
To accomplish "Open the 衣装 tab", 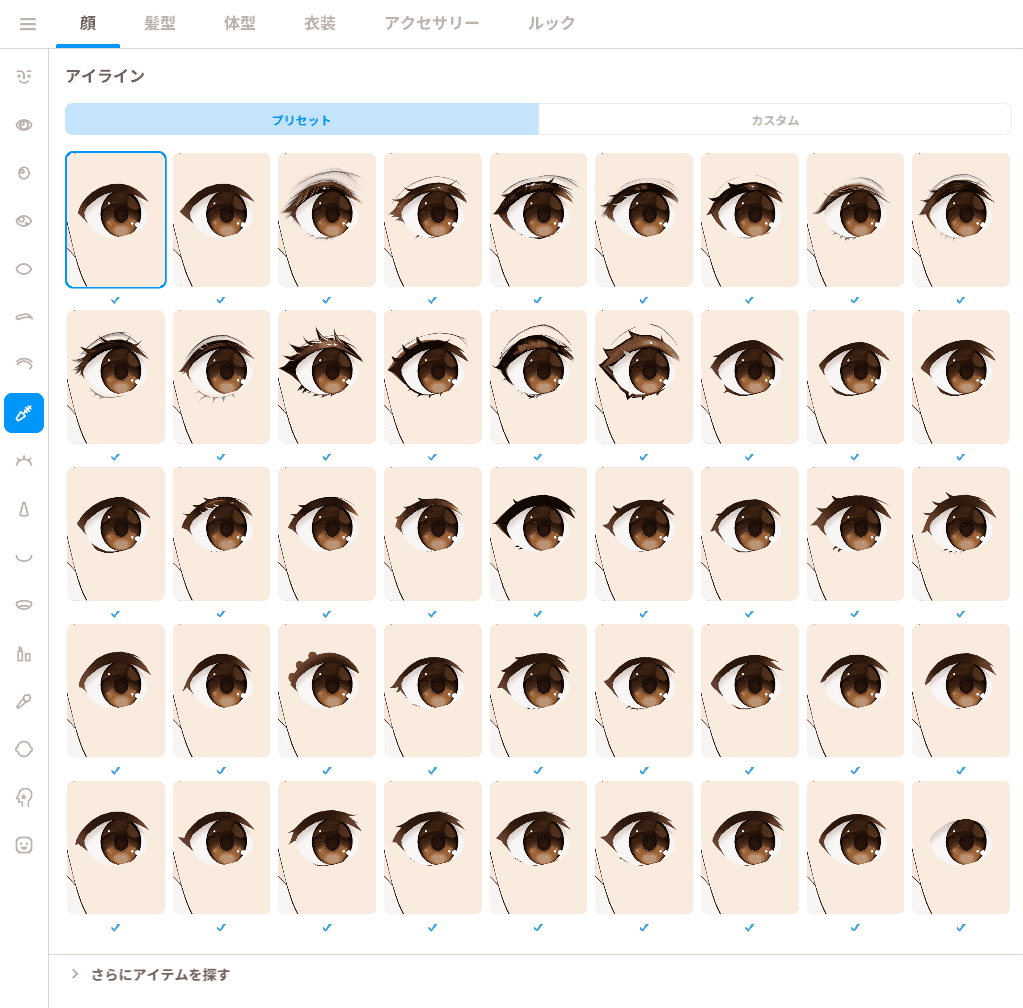I will [320, 23].
